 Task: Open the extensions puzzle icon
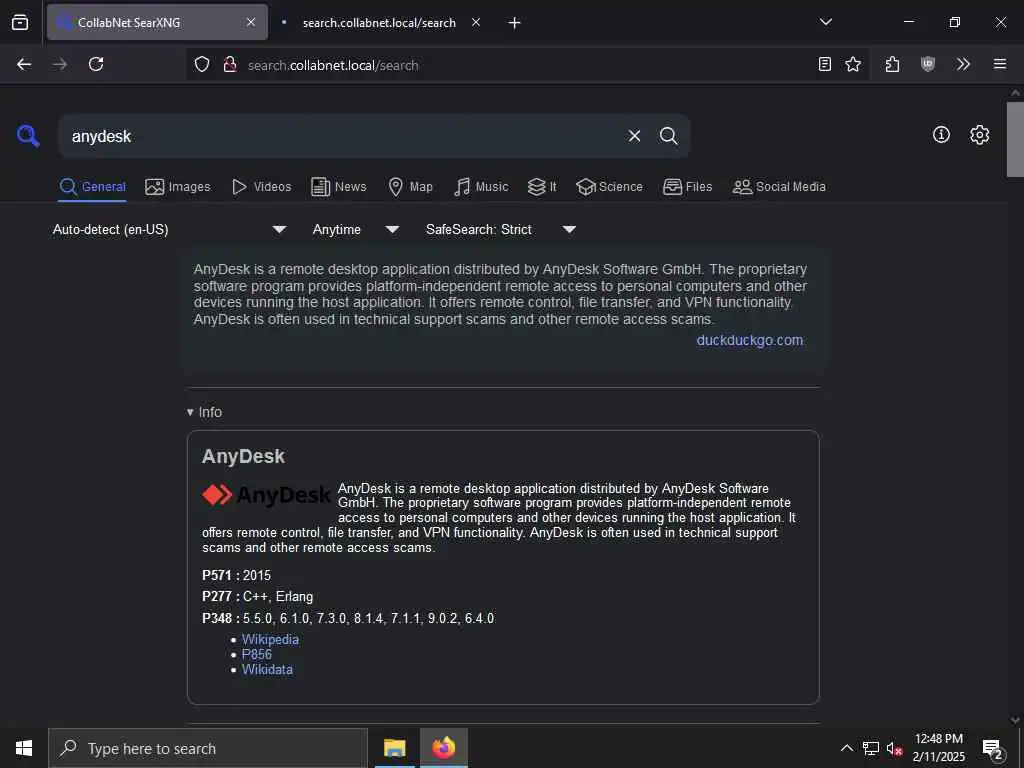pos(892,64)
